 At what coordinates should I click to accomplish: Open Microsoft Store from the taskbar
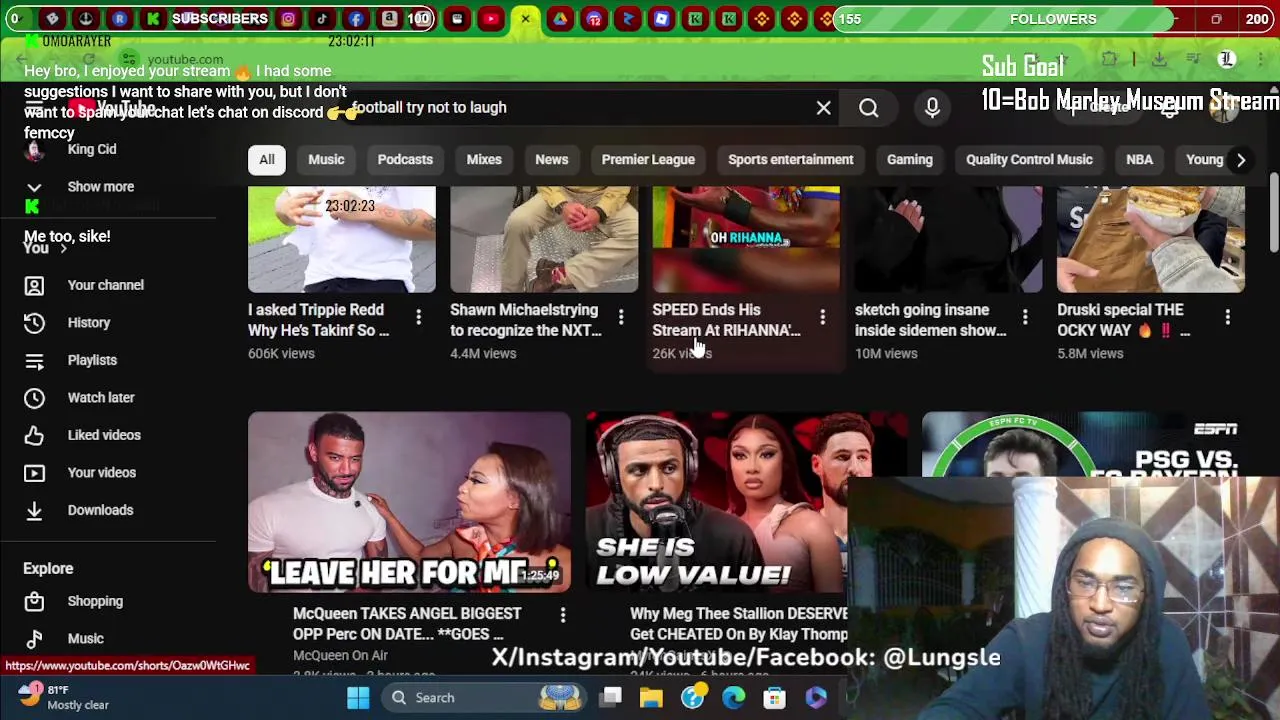[x=775, y=698]
